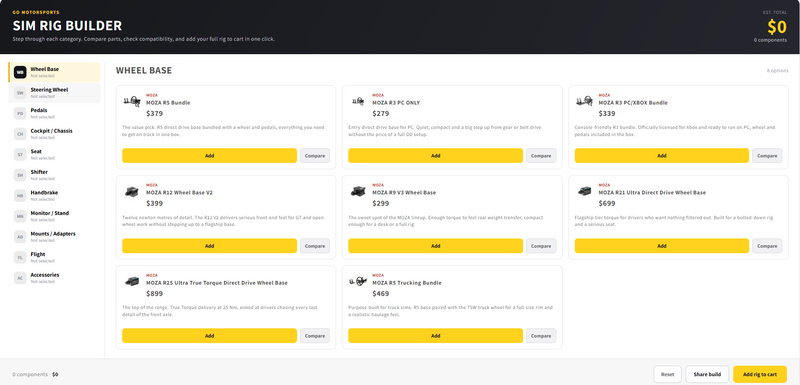Screen dimensions: 800x385
Task: Compare the MOZA R3 PC ONLY base
Action: coord(541,156)
